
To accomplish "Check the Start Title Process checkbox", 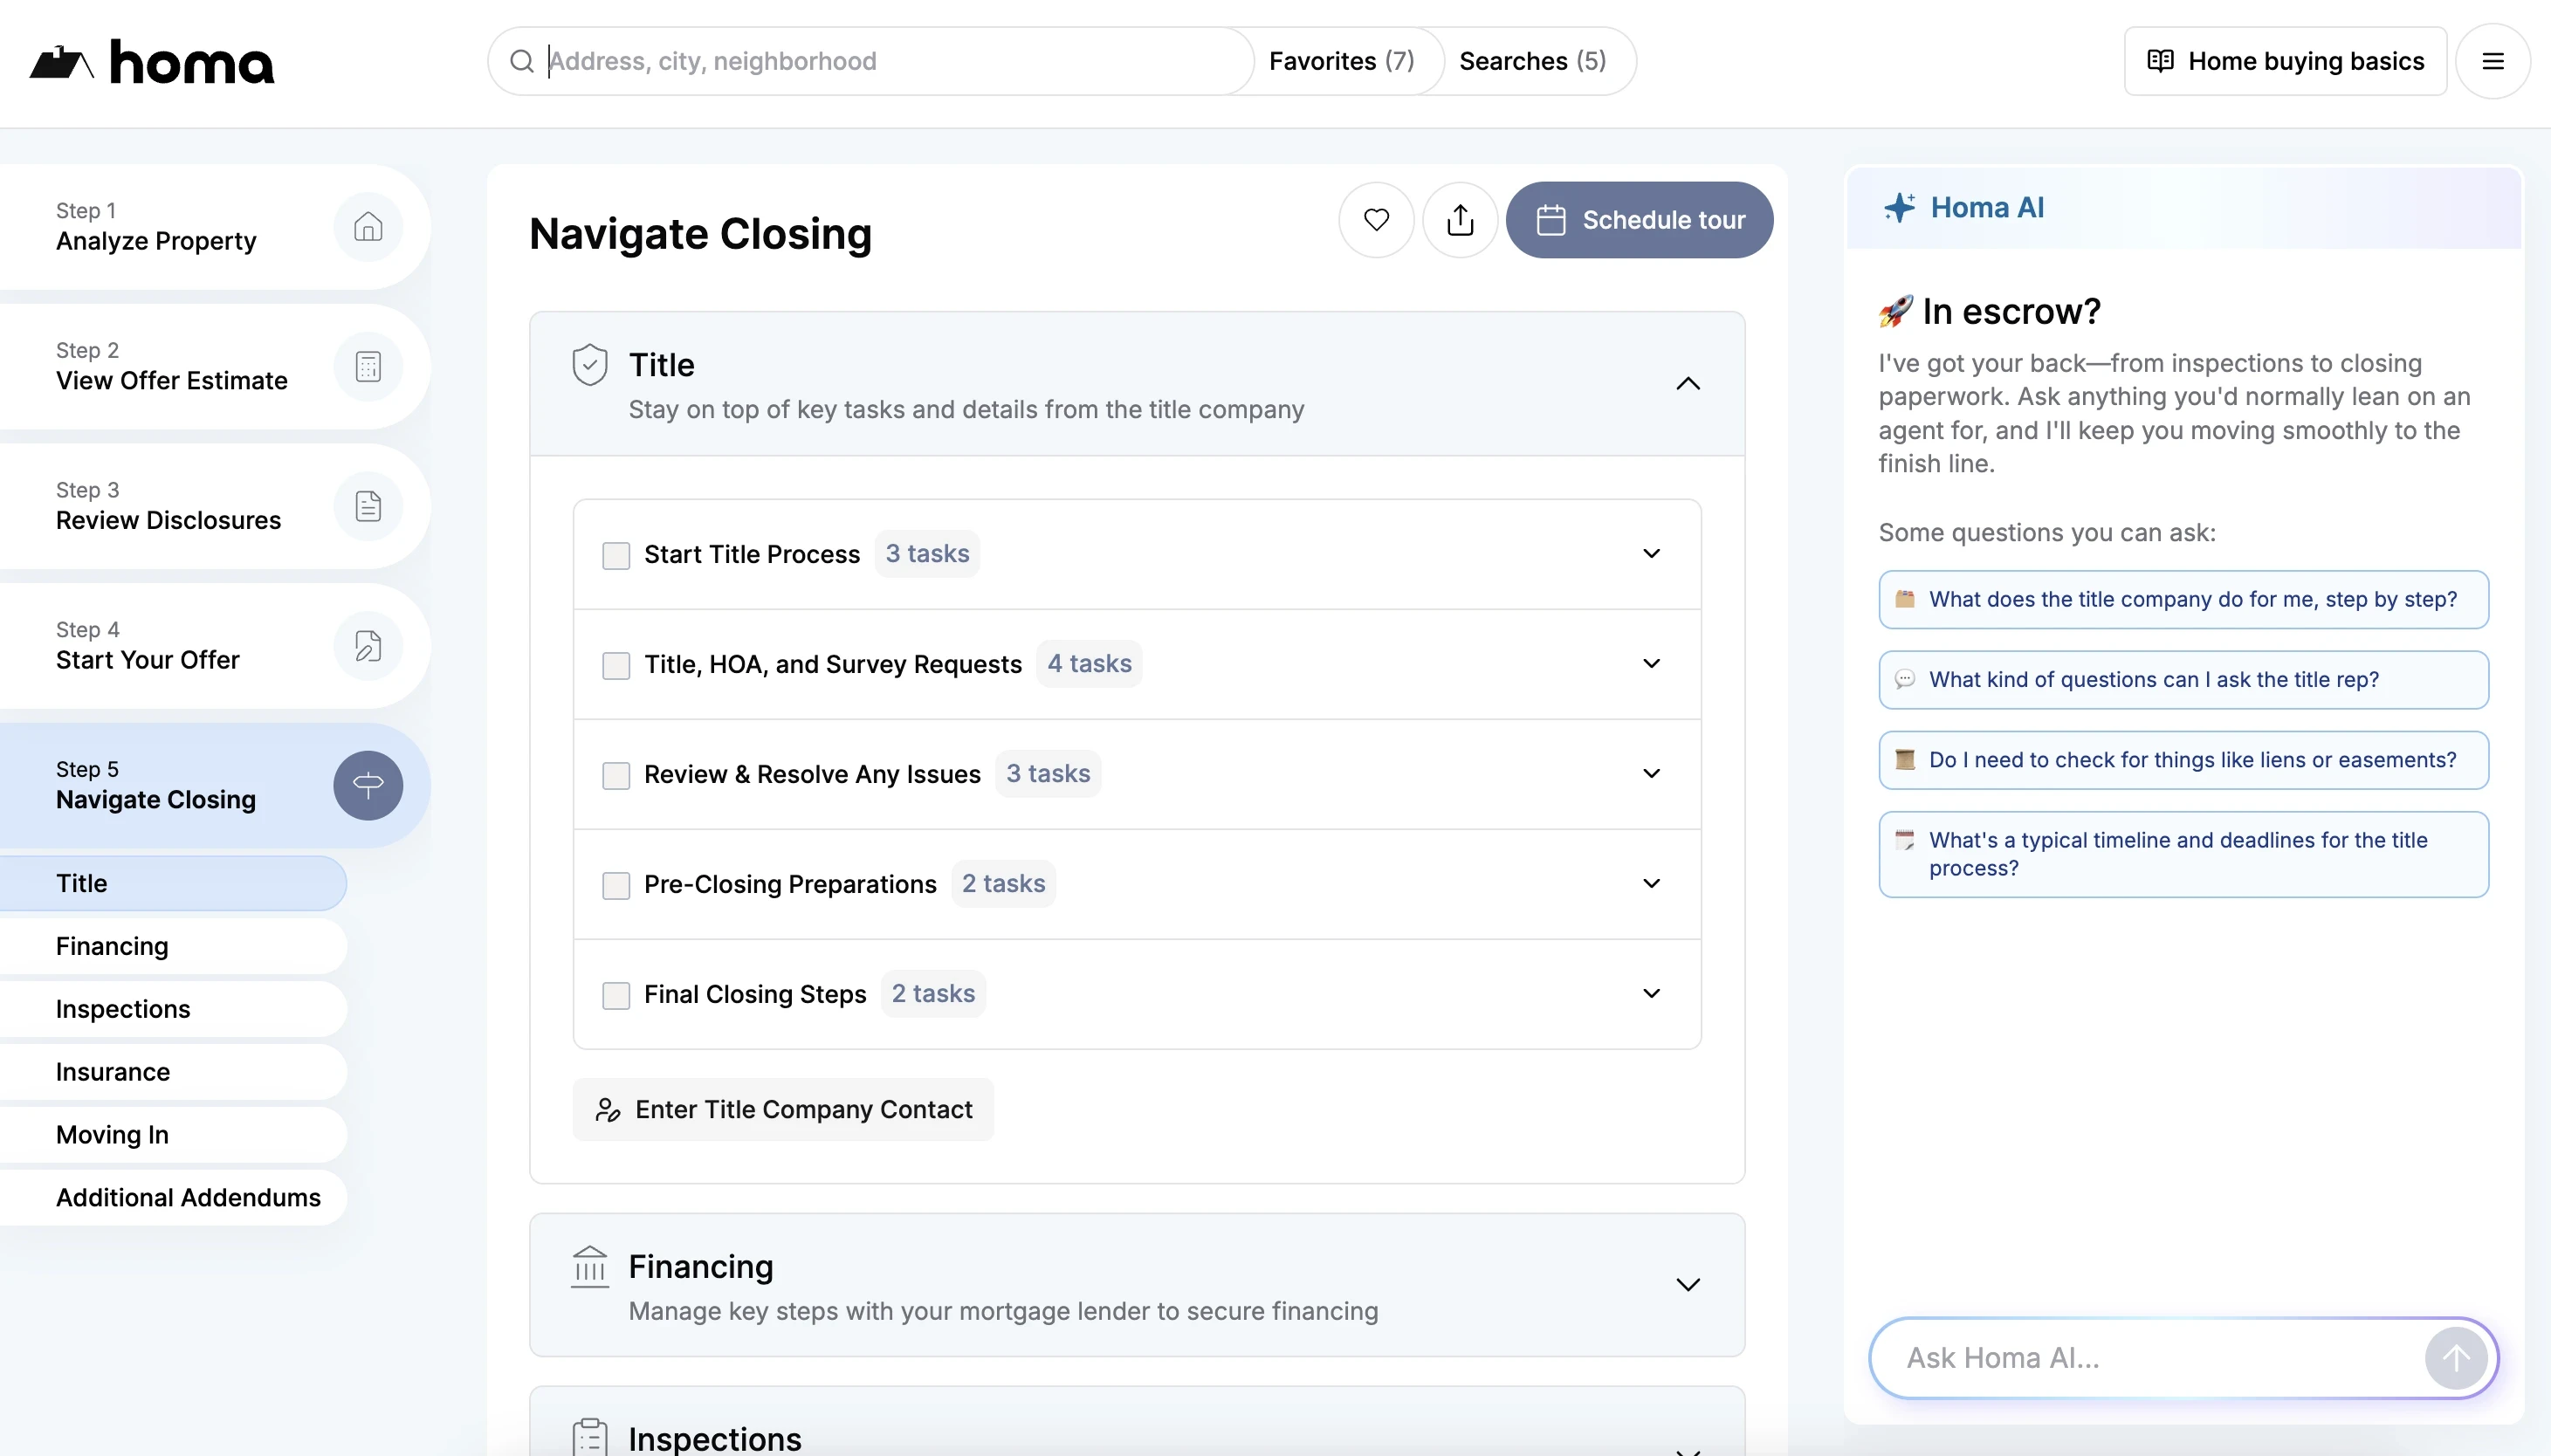I will pos(616,555).
